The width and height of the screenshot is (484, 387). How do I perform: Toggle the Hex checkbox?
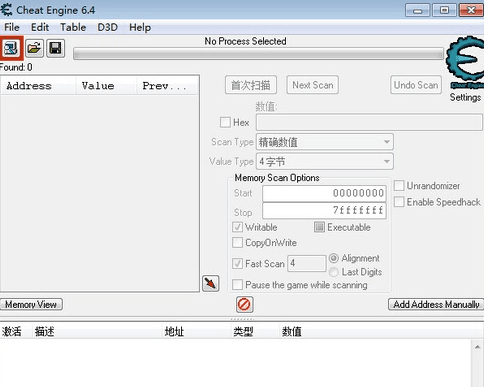[225, 122]
